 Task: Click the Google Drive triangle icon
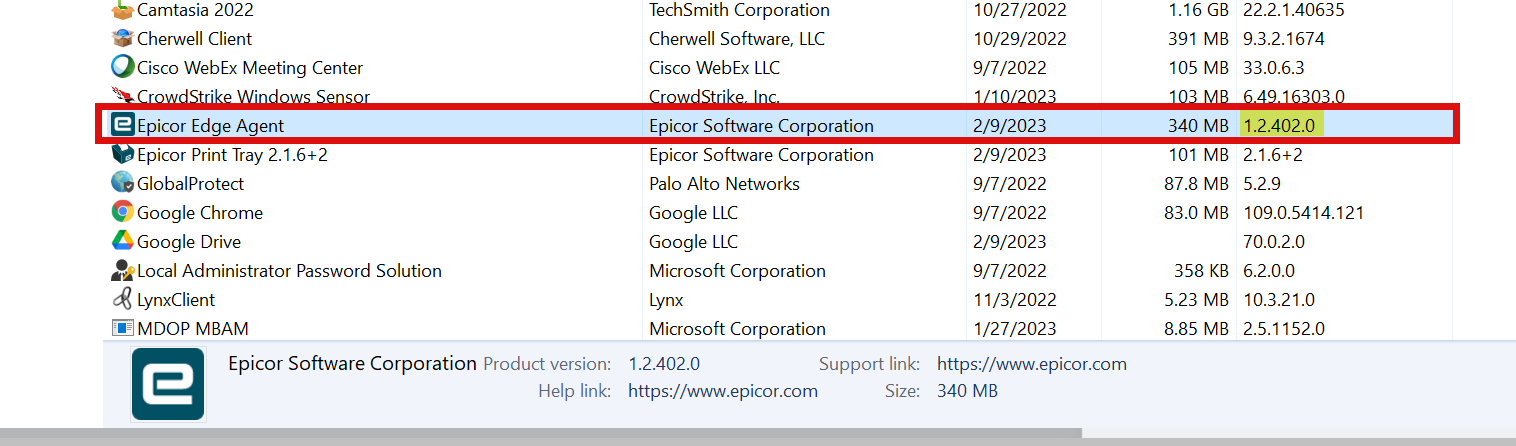pyautogui.click(x=122, y=241)
